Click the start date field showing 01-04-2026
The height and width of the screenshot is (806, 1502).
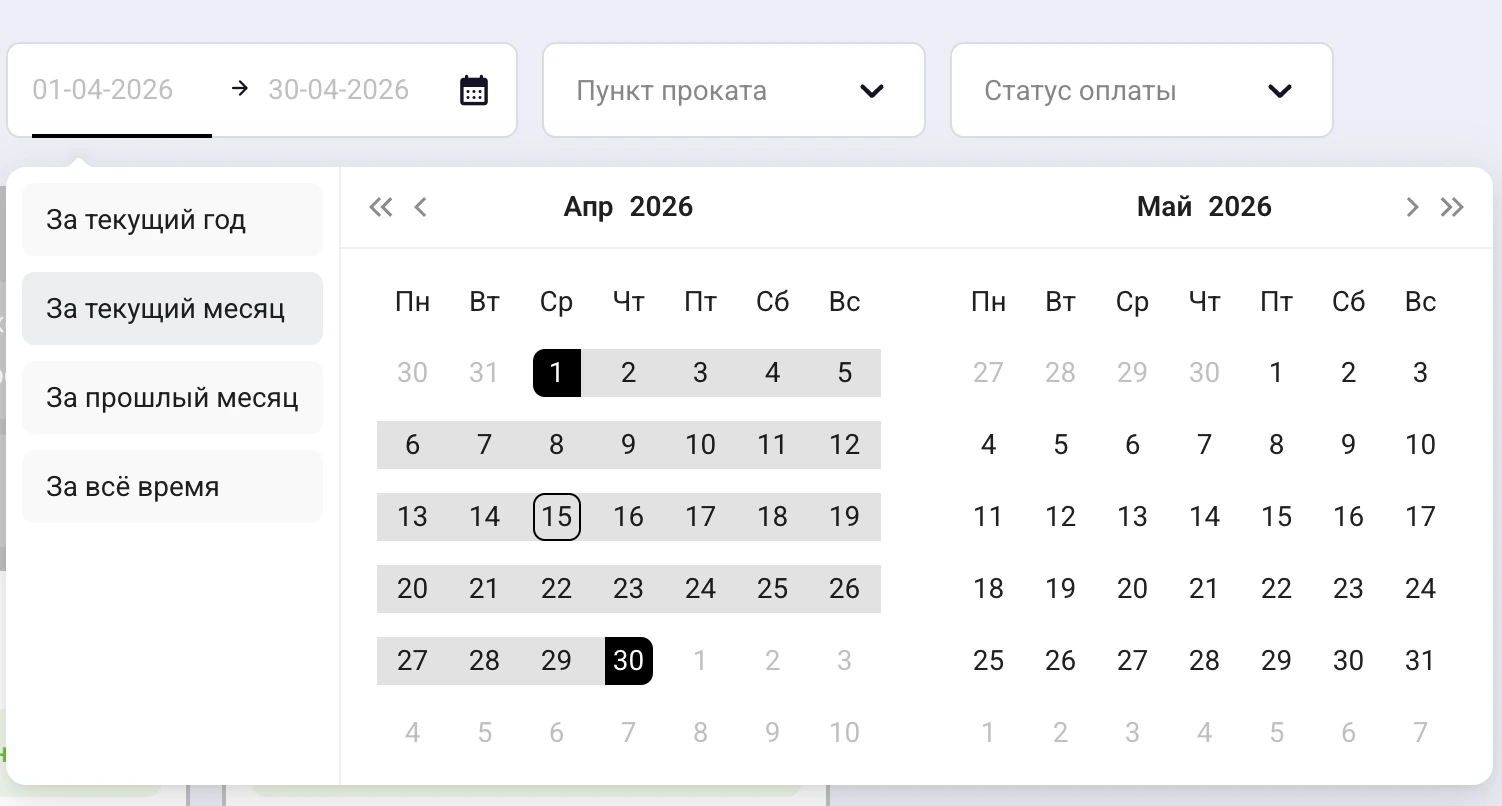click(103, 90)
